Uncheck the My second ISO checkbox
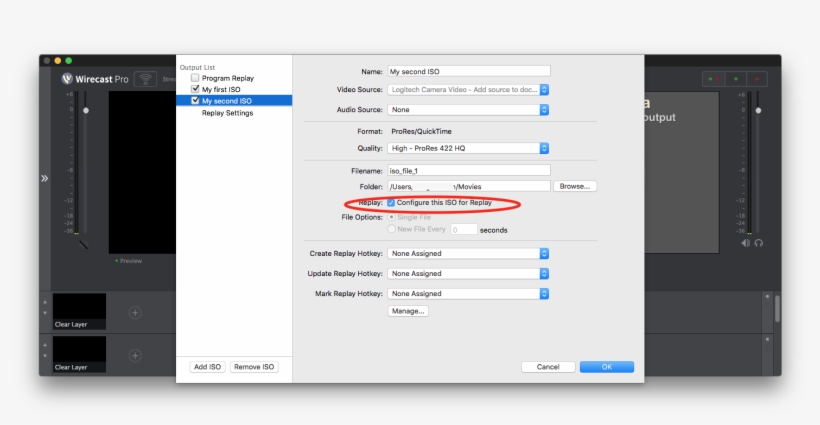 (x=195, y=100)
